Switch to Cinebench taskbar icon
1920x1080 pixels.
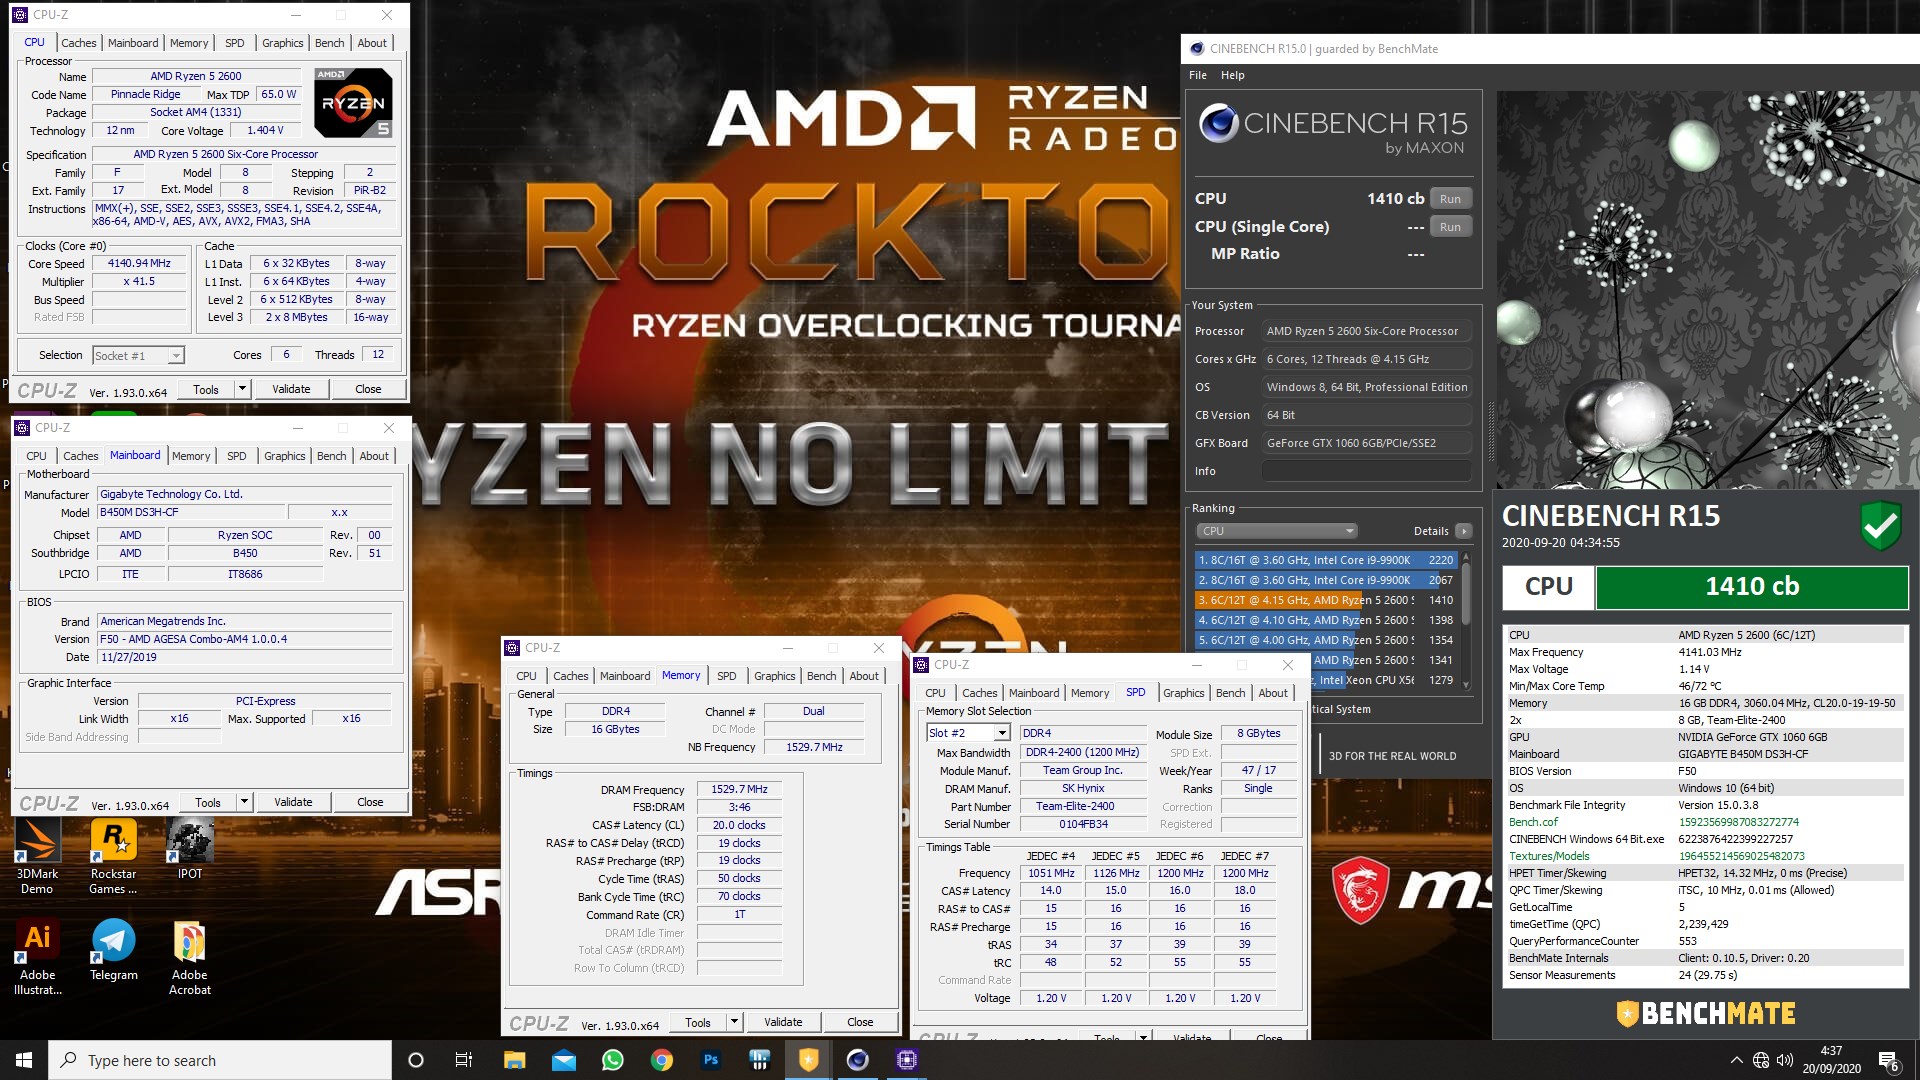[857, 1060]
